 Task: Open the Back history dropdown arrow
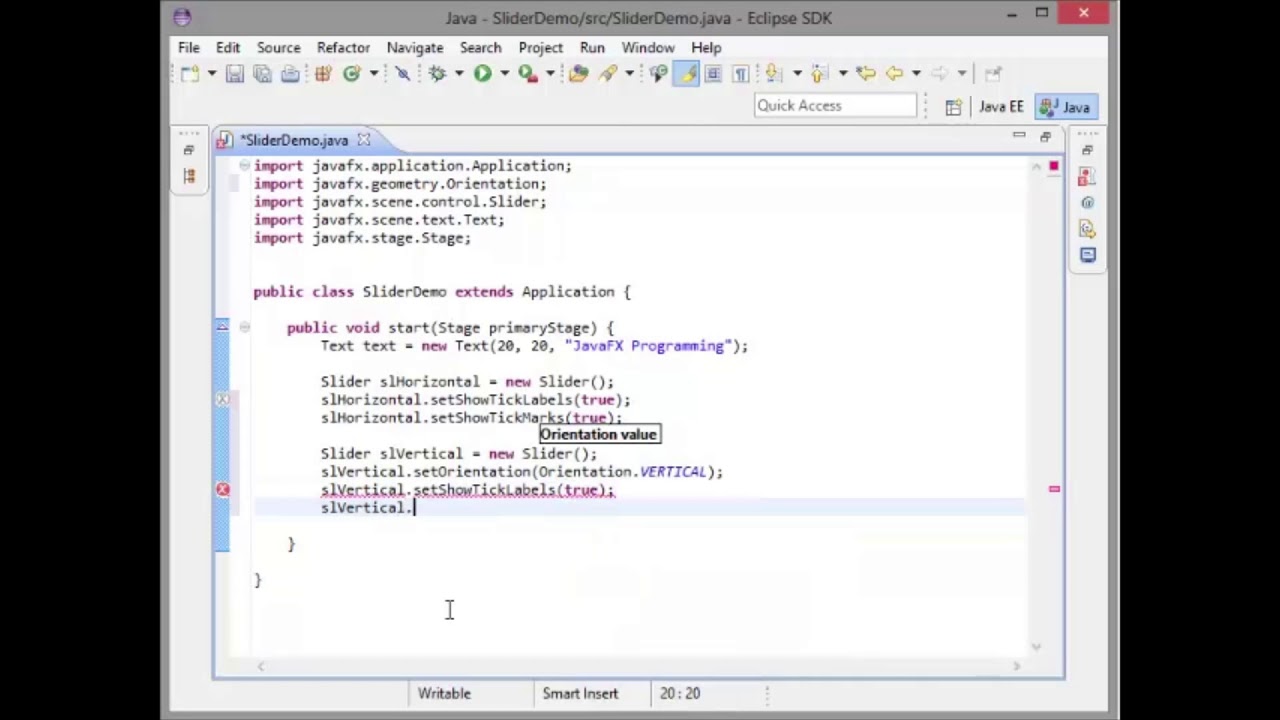915,73
